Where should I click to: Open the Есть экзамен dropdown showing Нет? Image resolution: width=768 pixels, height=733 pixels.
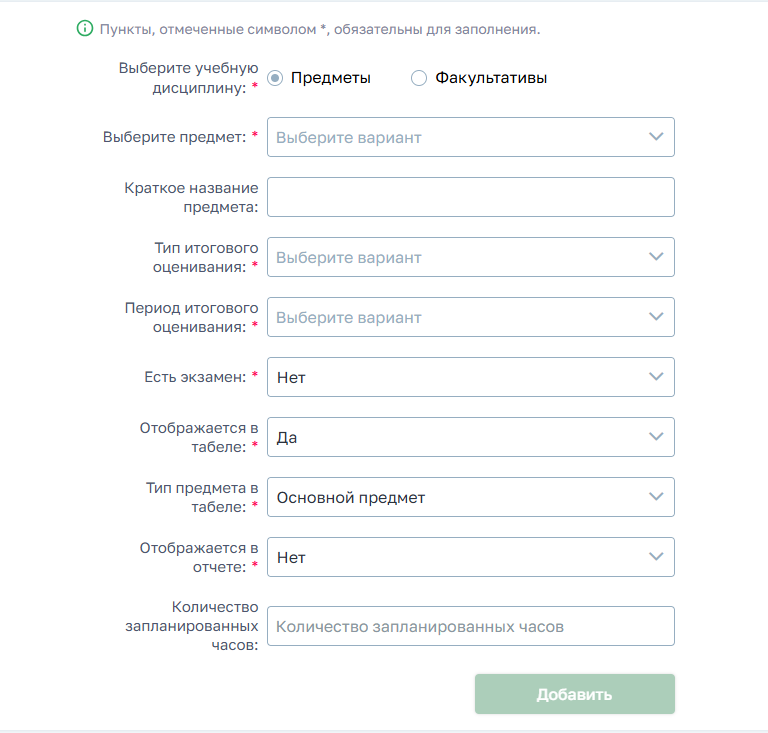471,377
